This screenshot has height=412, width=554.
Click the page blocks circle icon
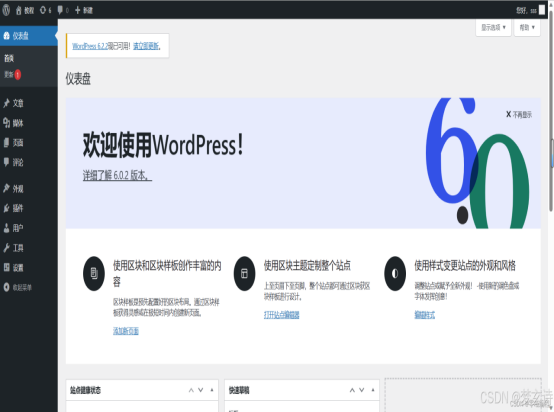94,273
